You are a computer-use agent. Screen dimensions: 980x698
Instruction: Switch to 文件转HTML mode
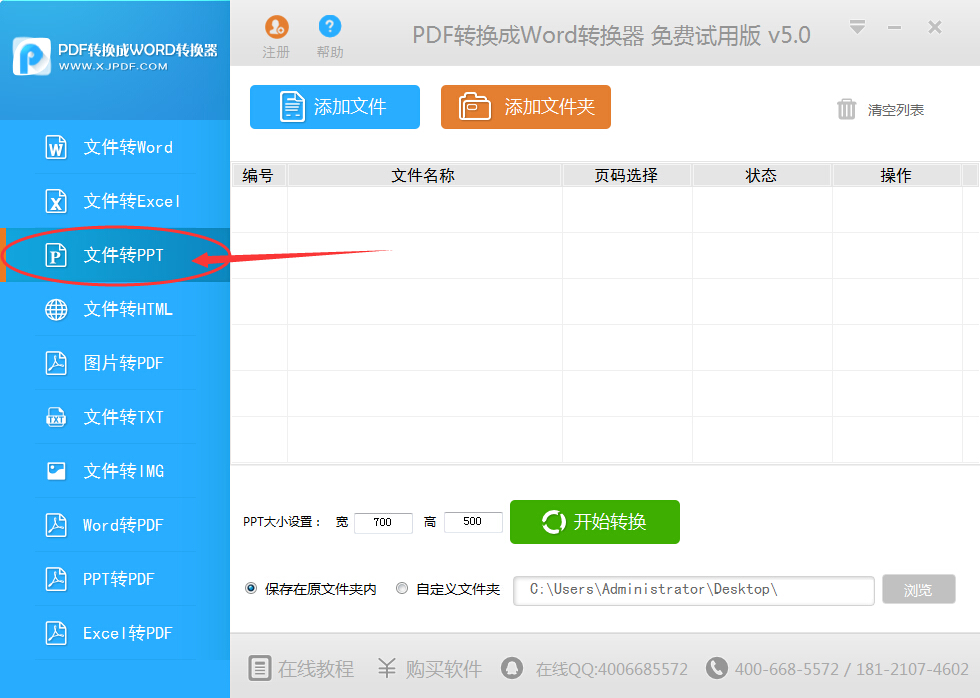pyautogui.click(x=115, y=309)
